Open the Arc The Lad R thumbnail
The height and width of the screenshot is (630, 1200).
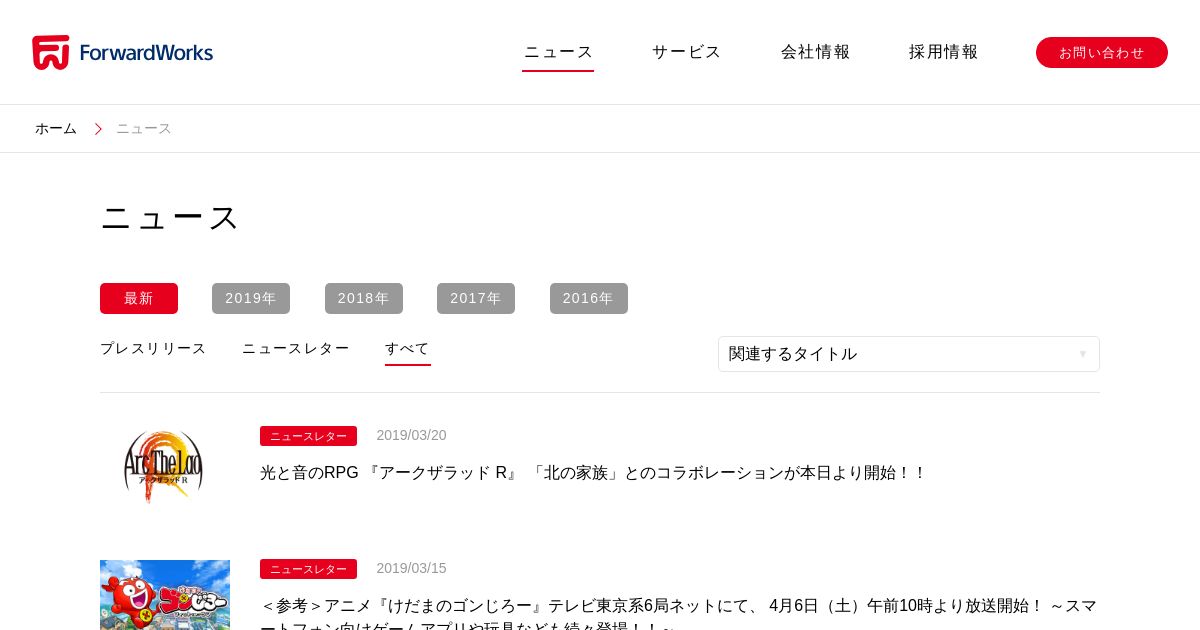point(165,465)
